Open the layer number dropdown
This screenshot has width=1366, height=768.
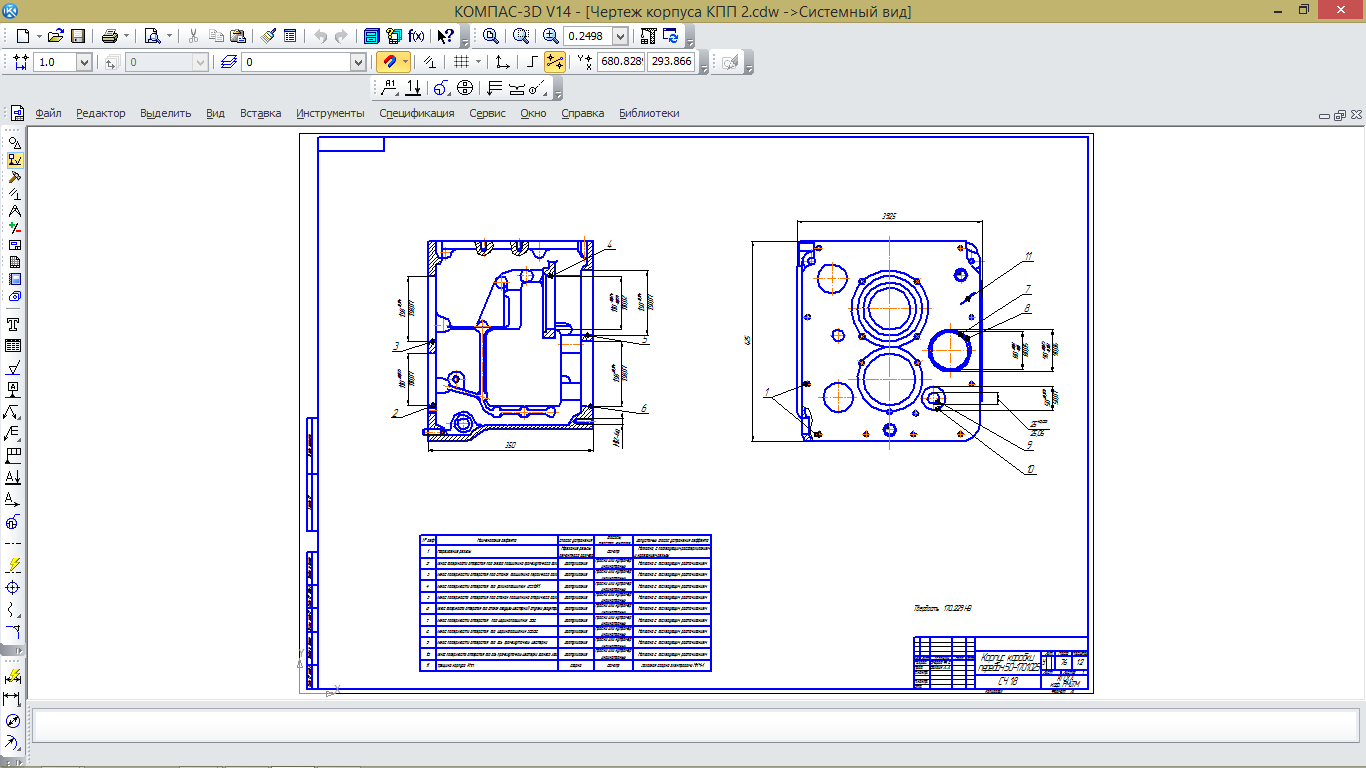click(359, 62)
